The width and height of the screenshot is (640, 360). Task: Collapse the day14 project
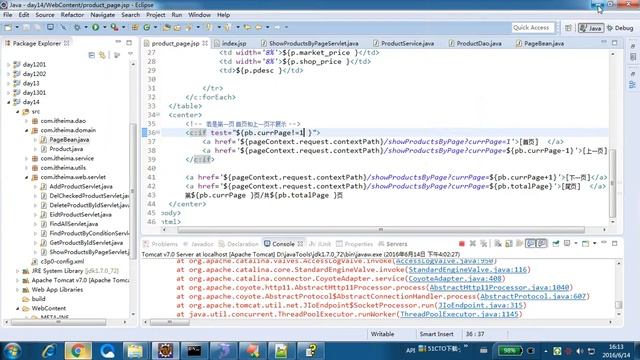click(9, 102)
